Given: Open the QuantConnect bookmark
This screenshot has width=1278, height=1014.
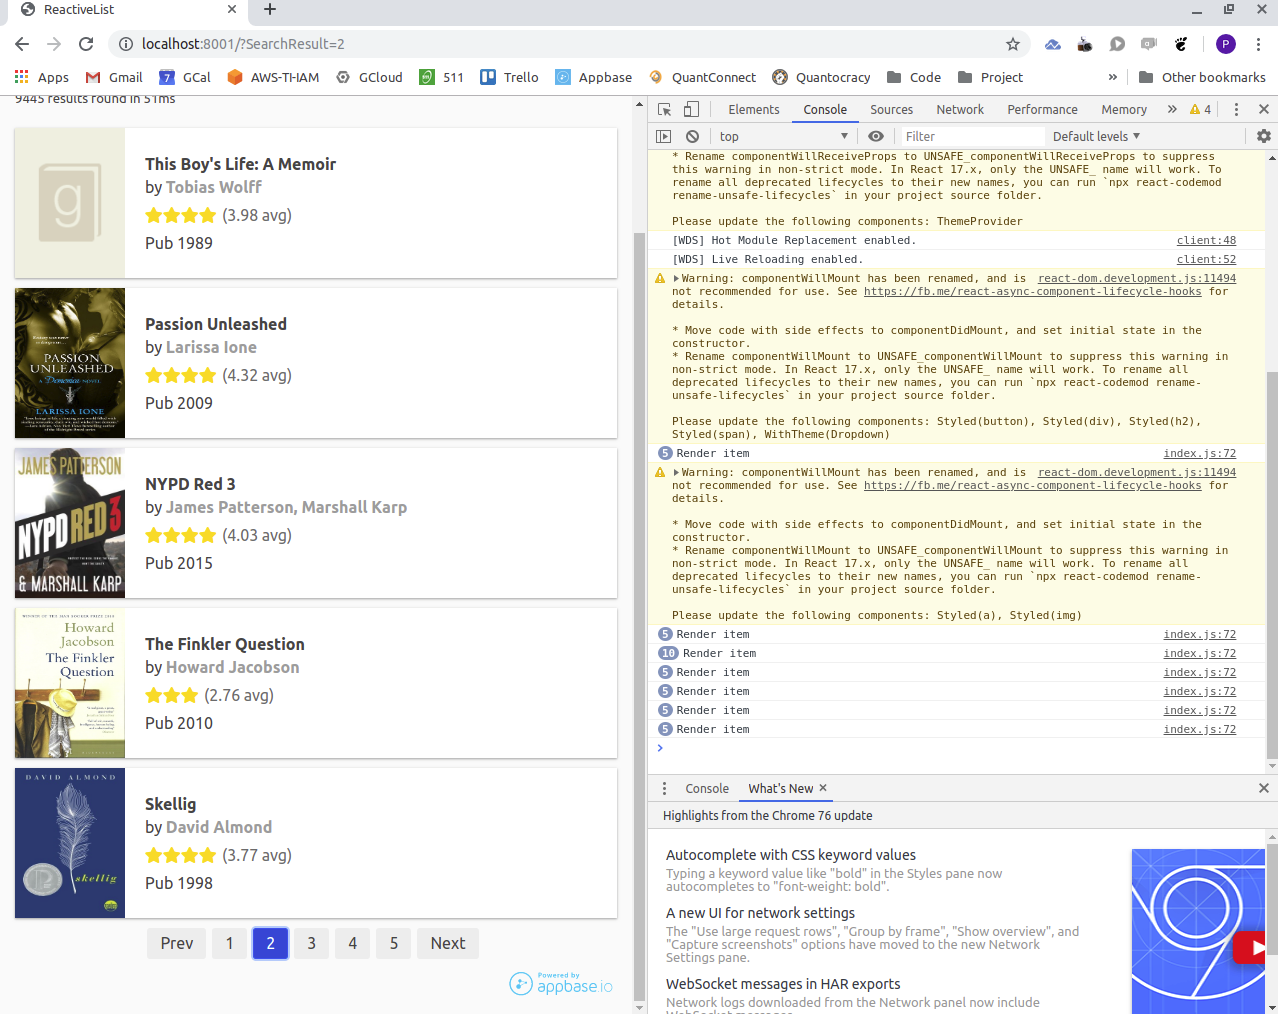Looking at the screenshot, I should click(702, 77).
